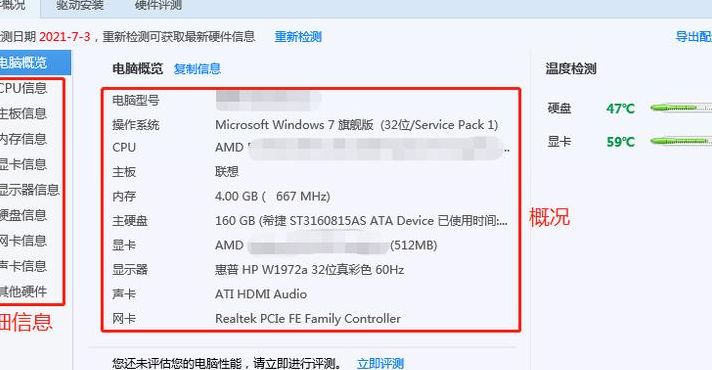Click the Microsoft Windows 7 operating system entry

(x=356, y=125)
